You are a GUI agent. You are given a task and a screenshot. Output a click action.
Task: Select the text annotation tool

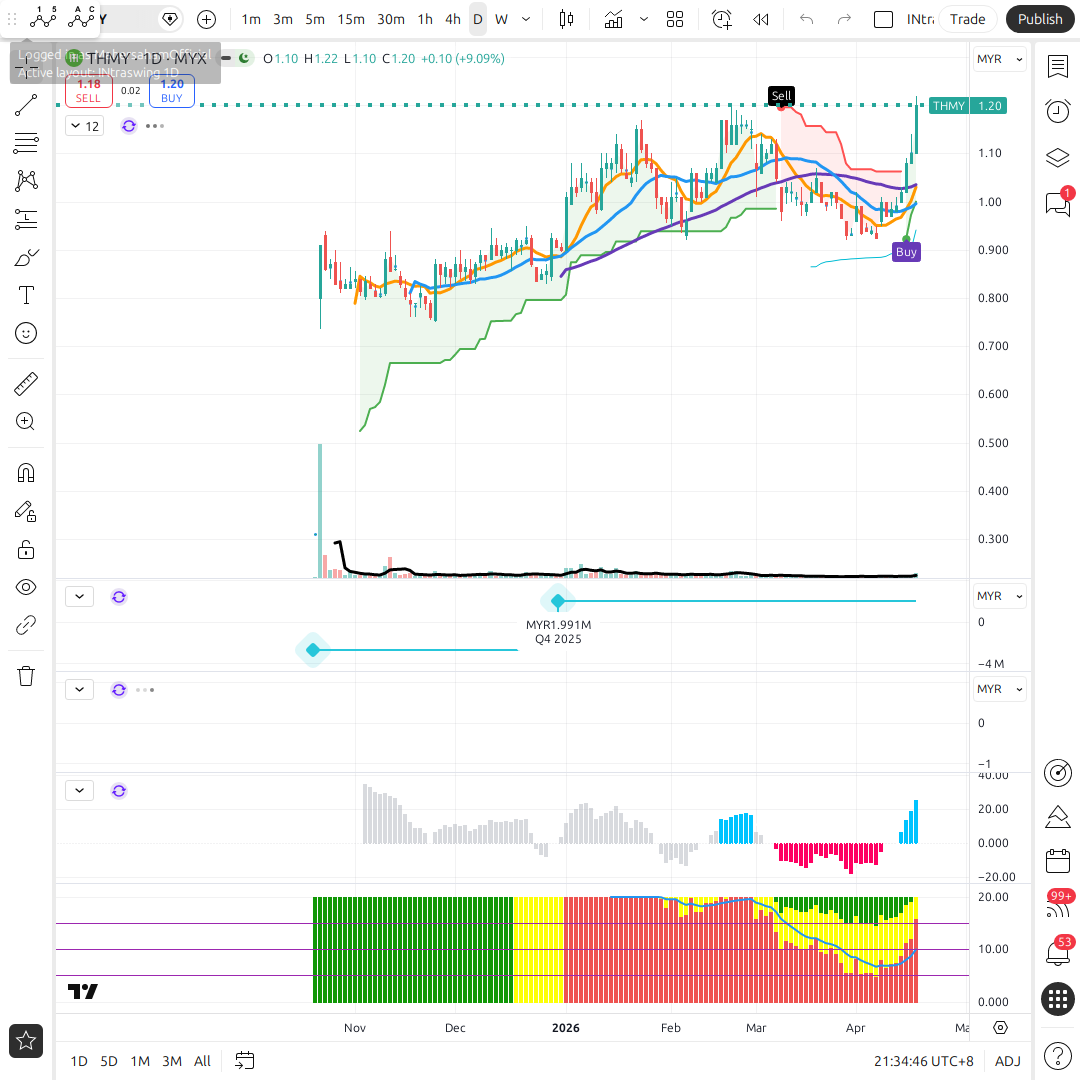(26, 295)
